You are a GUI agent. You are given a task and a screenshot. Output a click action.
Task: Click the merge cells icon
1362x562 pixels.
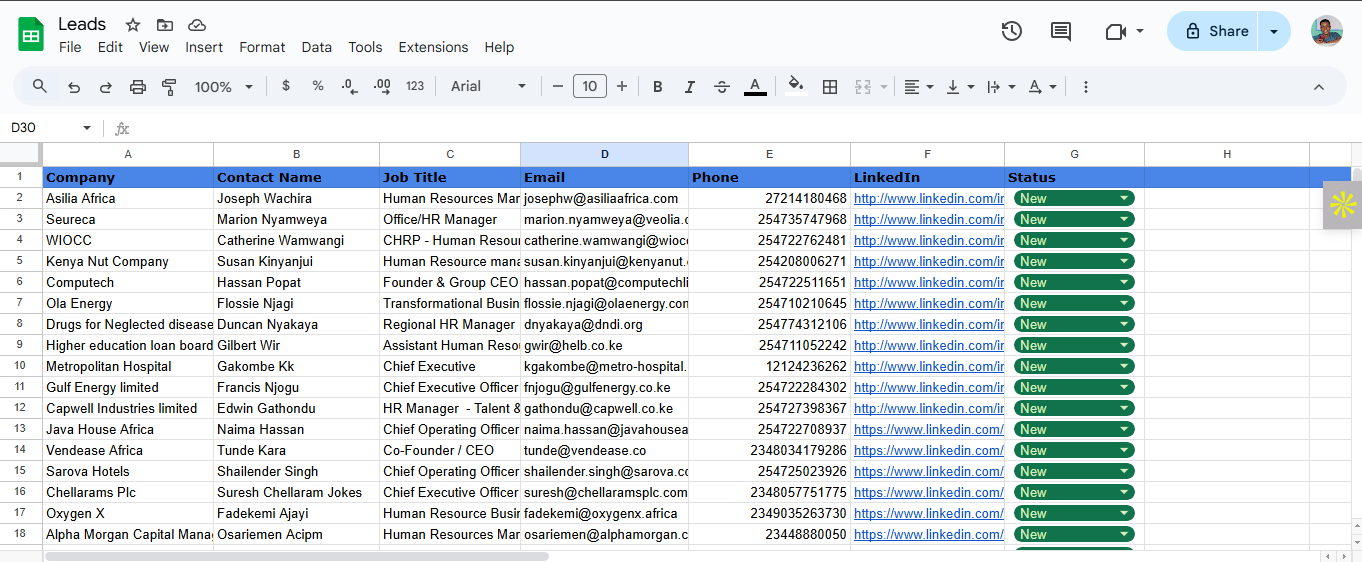pyautogui.click(x=864, y=87)
